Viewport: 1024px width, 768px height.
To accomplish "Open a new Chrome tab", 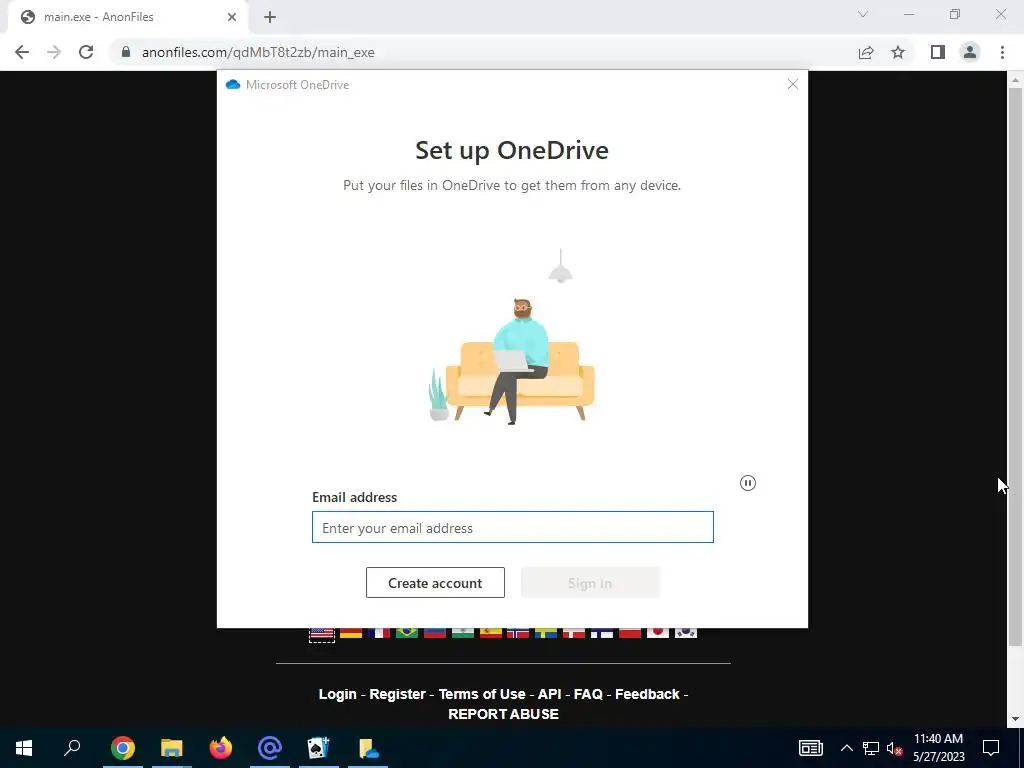I will point(270,17).
